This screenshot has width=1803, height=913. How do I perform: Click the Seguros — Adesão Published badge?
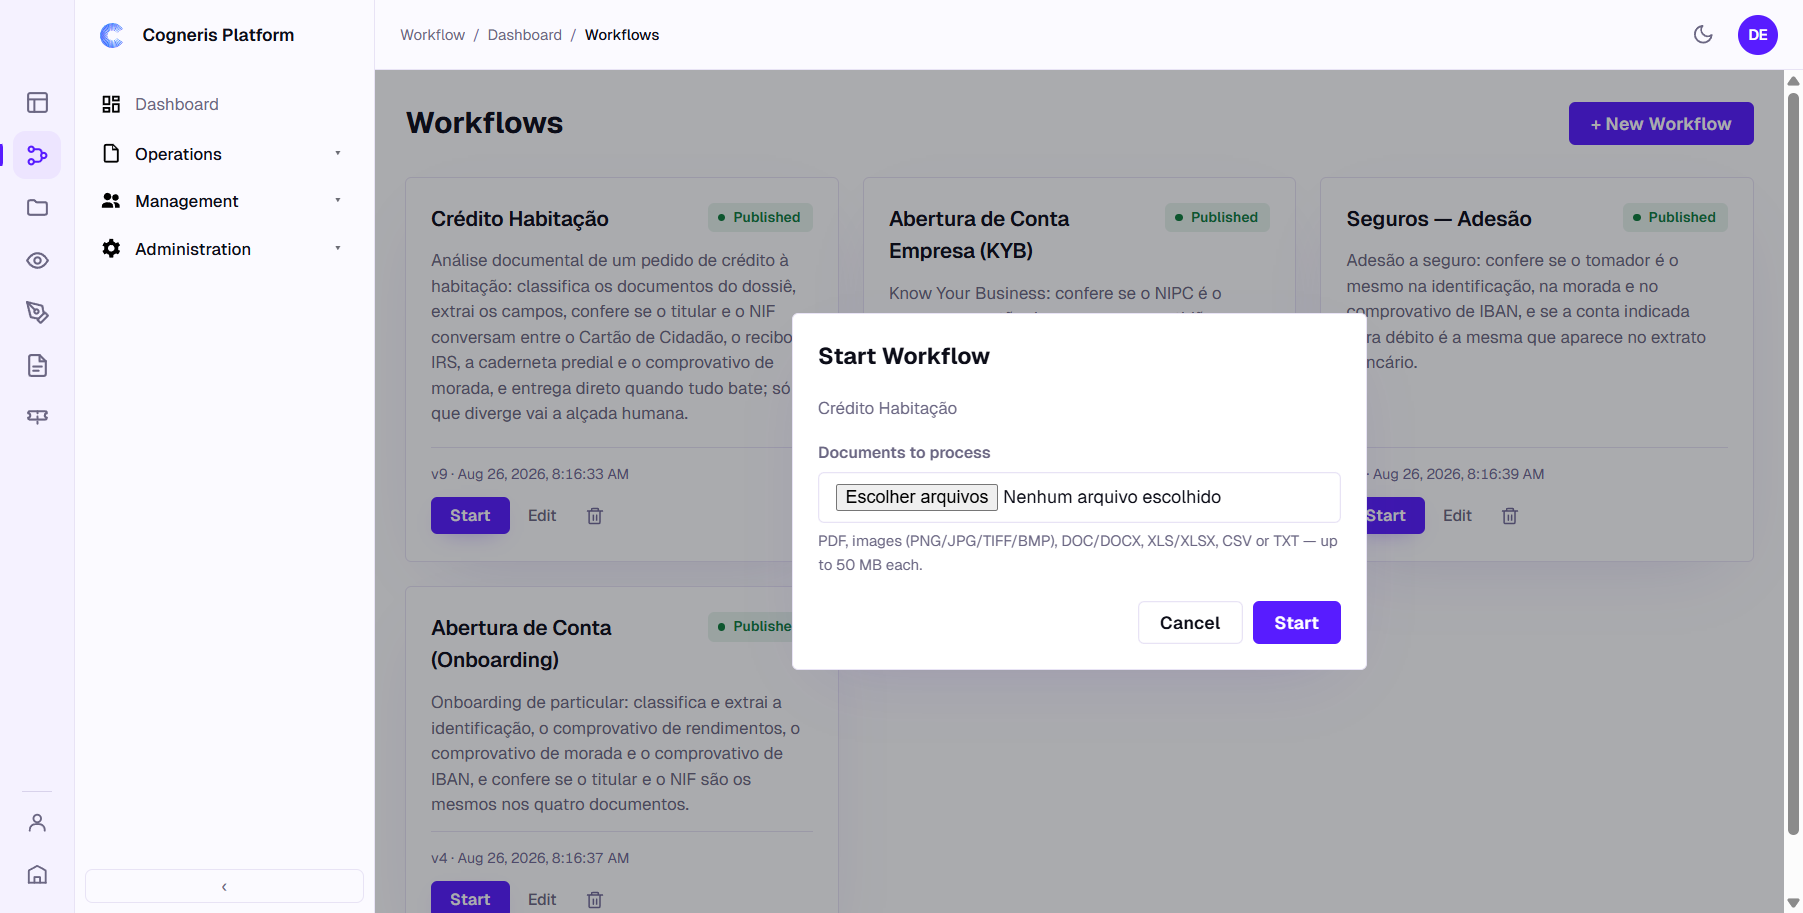click(x=1675, y=217)
